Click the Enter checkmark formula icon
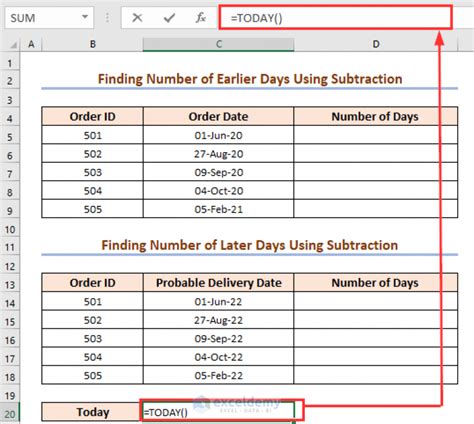 (x=169, y=18)
